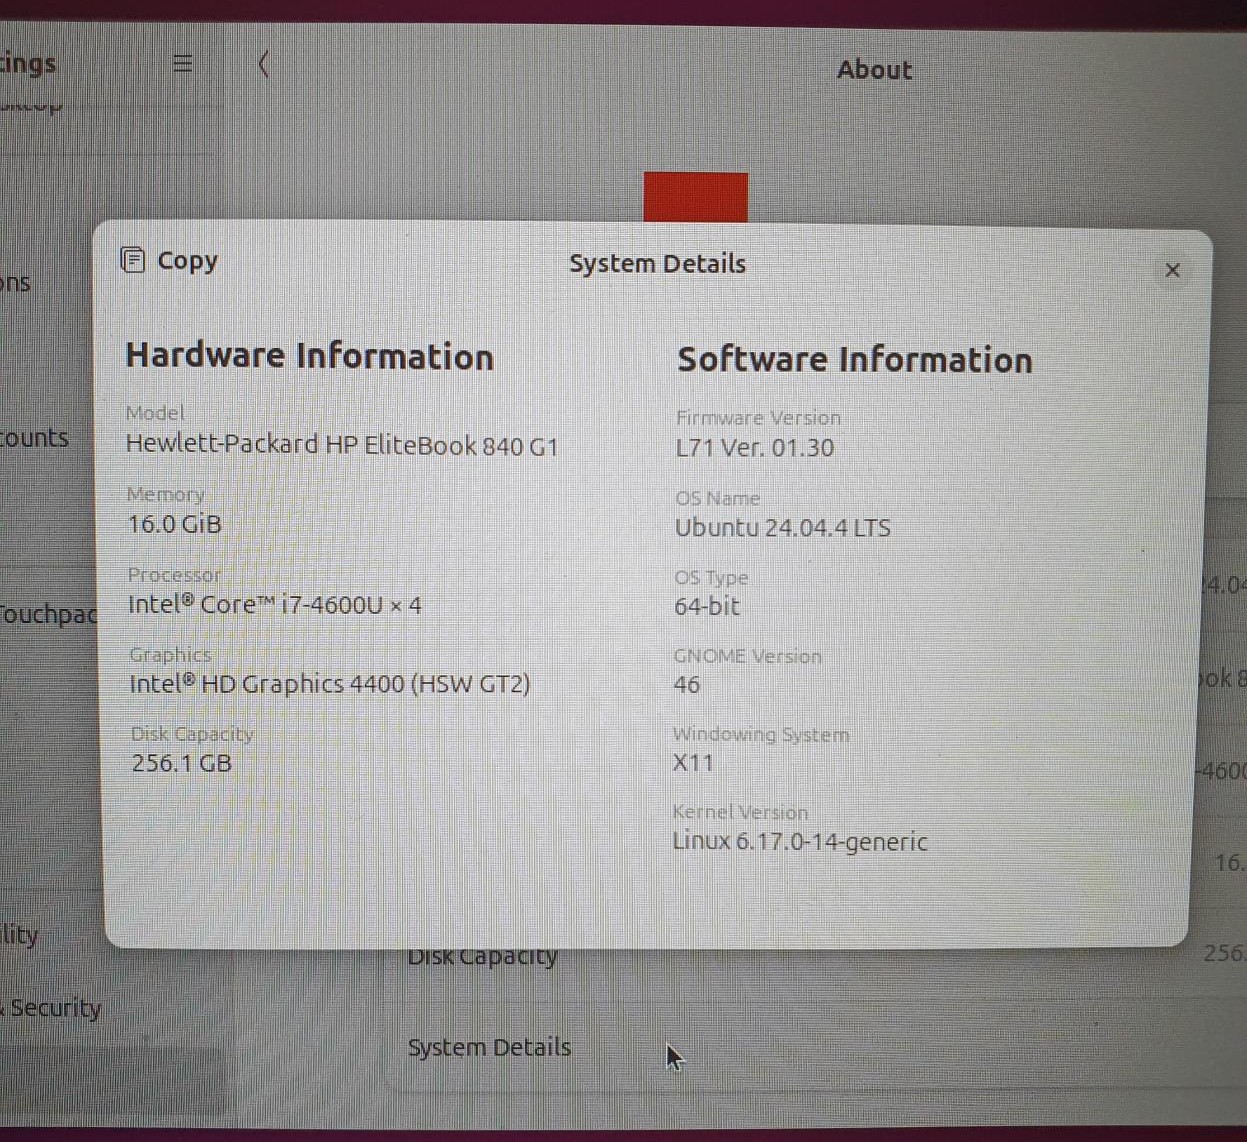Image resolution: width=1247 pixels, height=1142 pixels.
Task: Click the 'Firmware Version' field label
Action: point(758,418)
